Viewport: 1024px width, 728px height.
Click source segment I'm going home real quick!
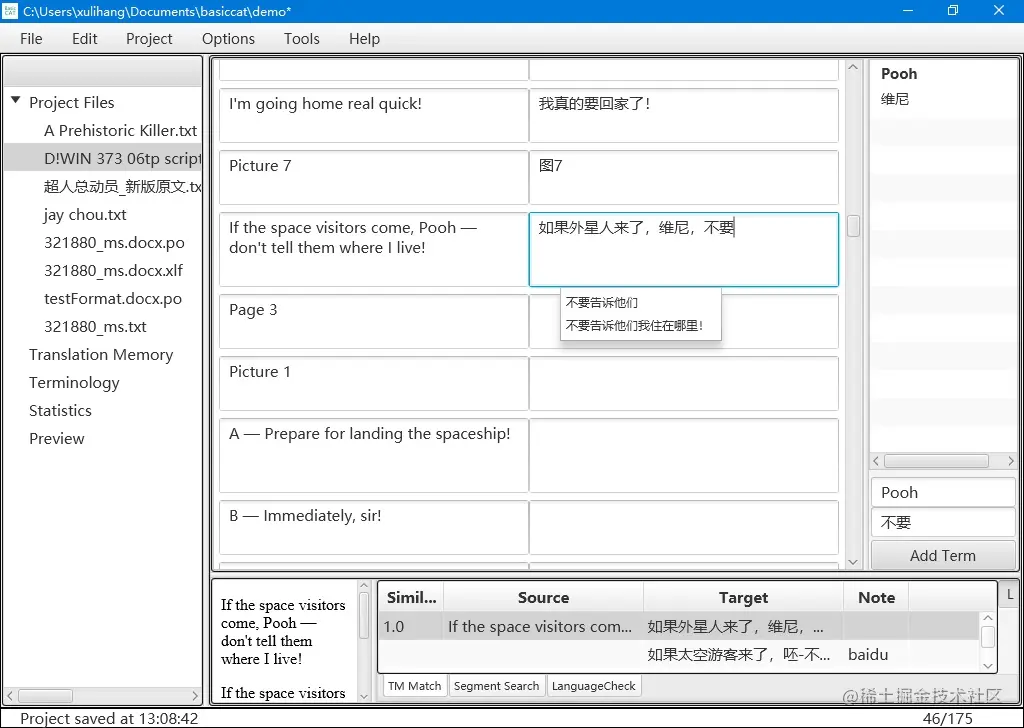[374, 116]
